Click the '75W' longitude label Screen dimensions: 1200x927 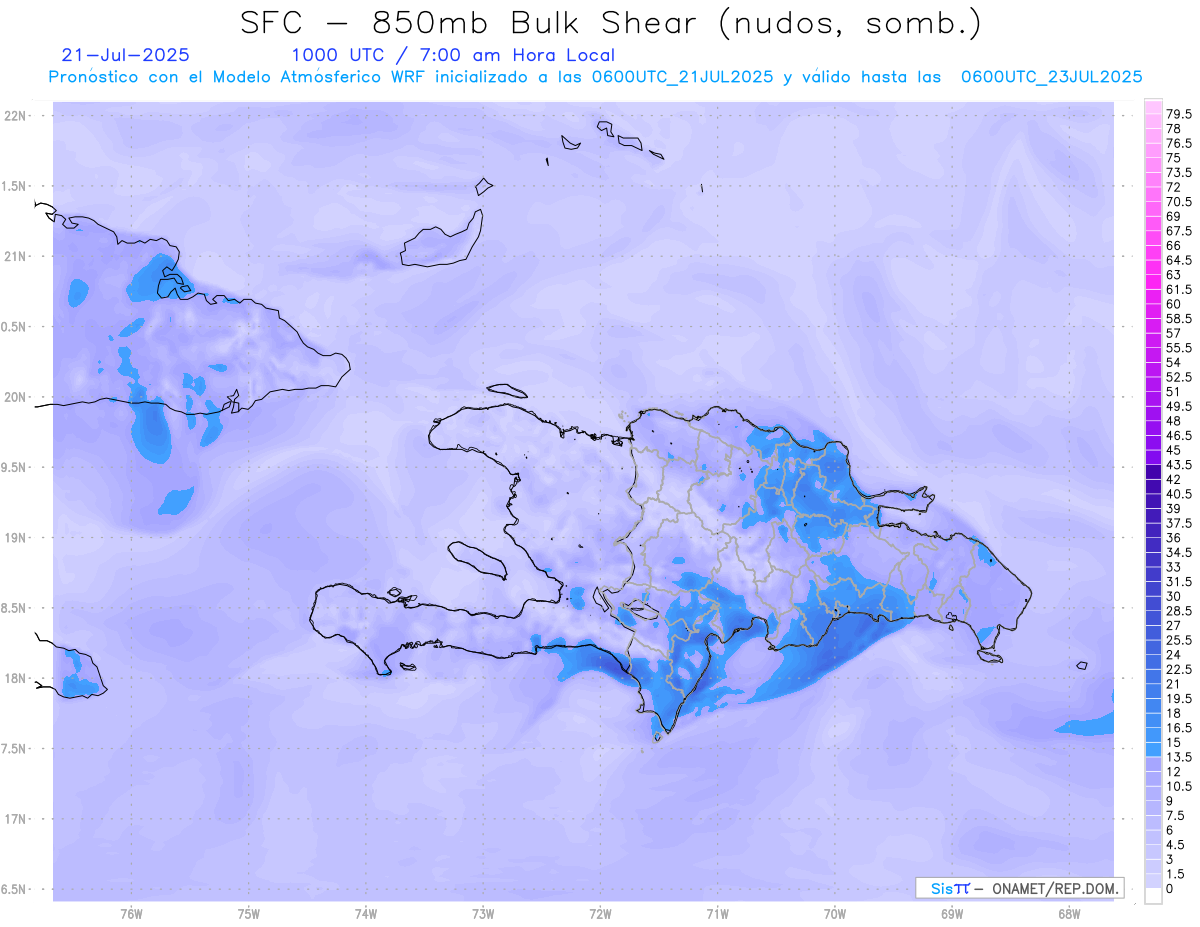248,915
